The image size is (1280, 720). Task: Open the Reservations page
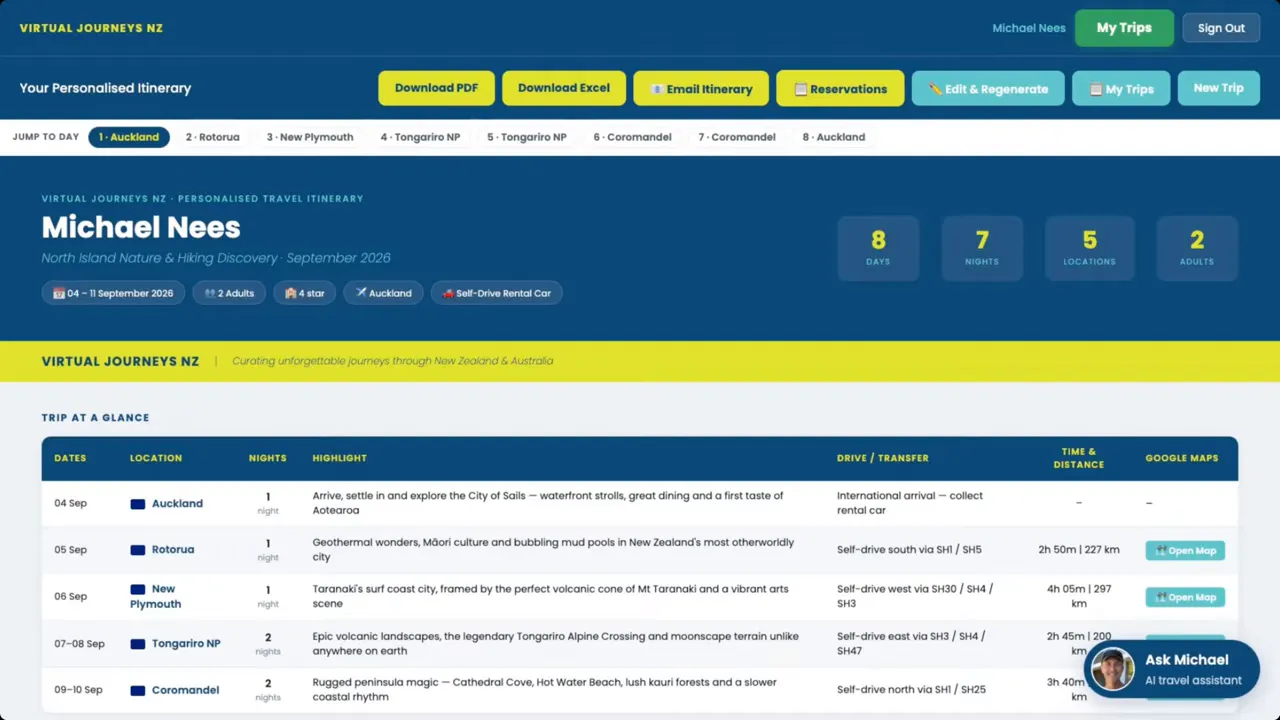coord(840,88)
